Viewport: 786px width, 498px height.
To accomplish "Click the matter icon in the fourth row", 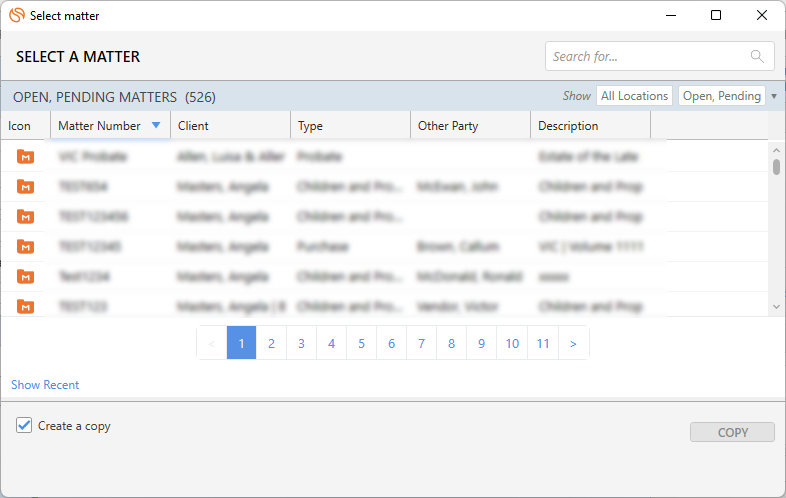I will (25, 246).
